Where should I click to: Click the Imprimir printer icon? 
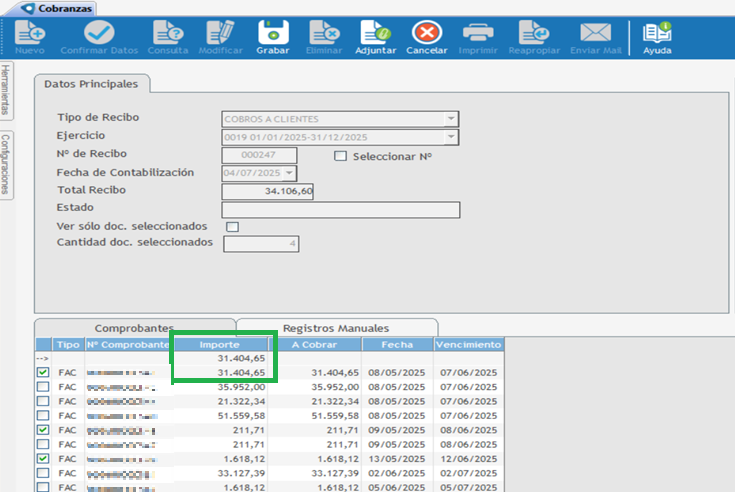click(478, 34)
